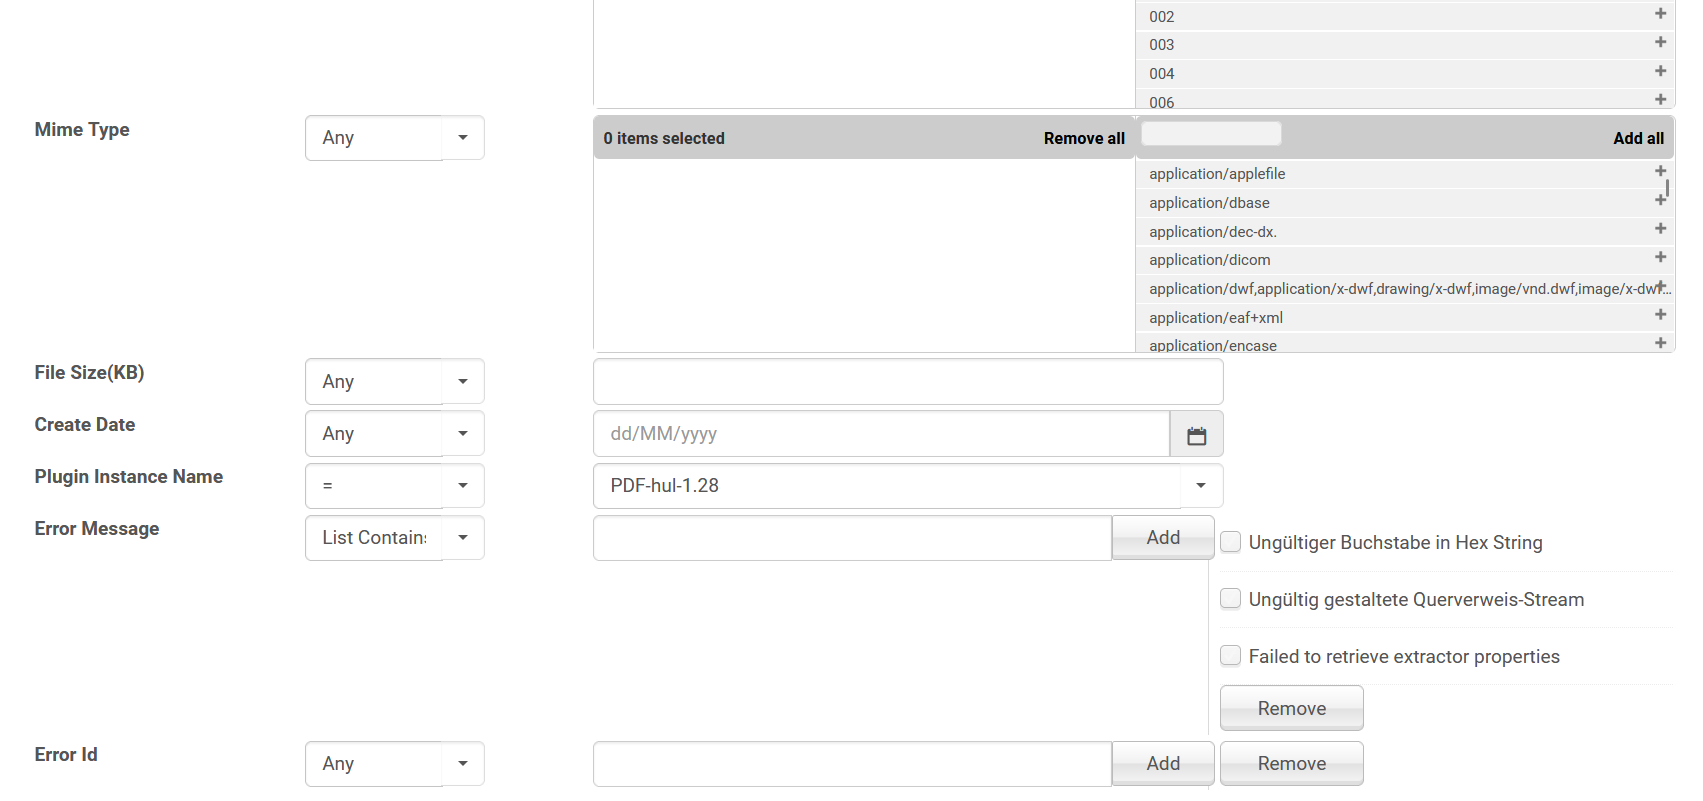Viewport: 1703px width, 801px height.
Task: Check 'Ungültiger Buchstabe in Hex String' checkbox
Action: click(x=1231, y=542)
